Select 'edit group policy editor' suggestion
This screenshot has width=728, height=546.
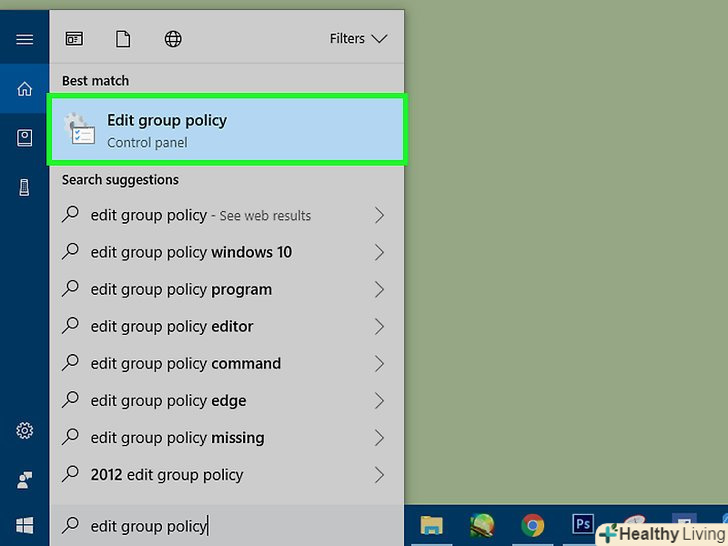(x=172, y=326)
